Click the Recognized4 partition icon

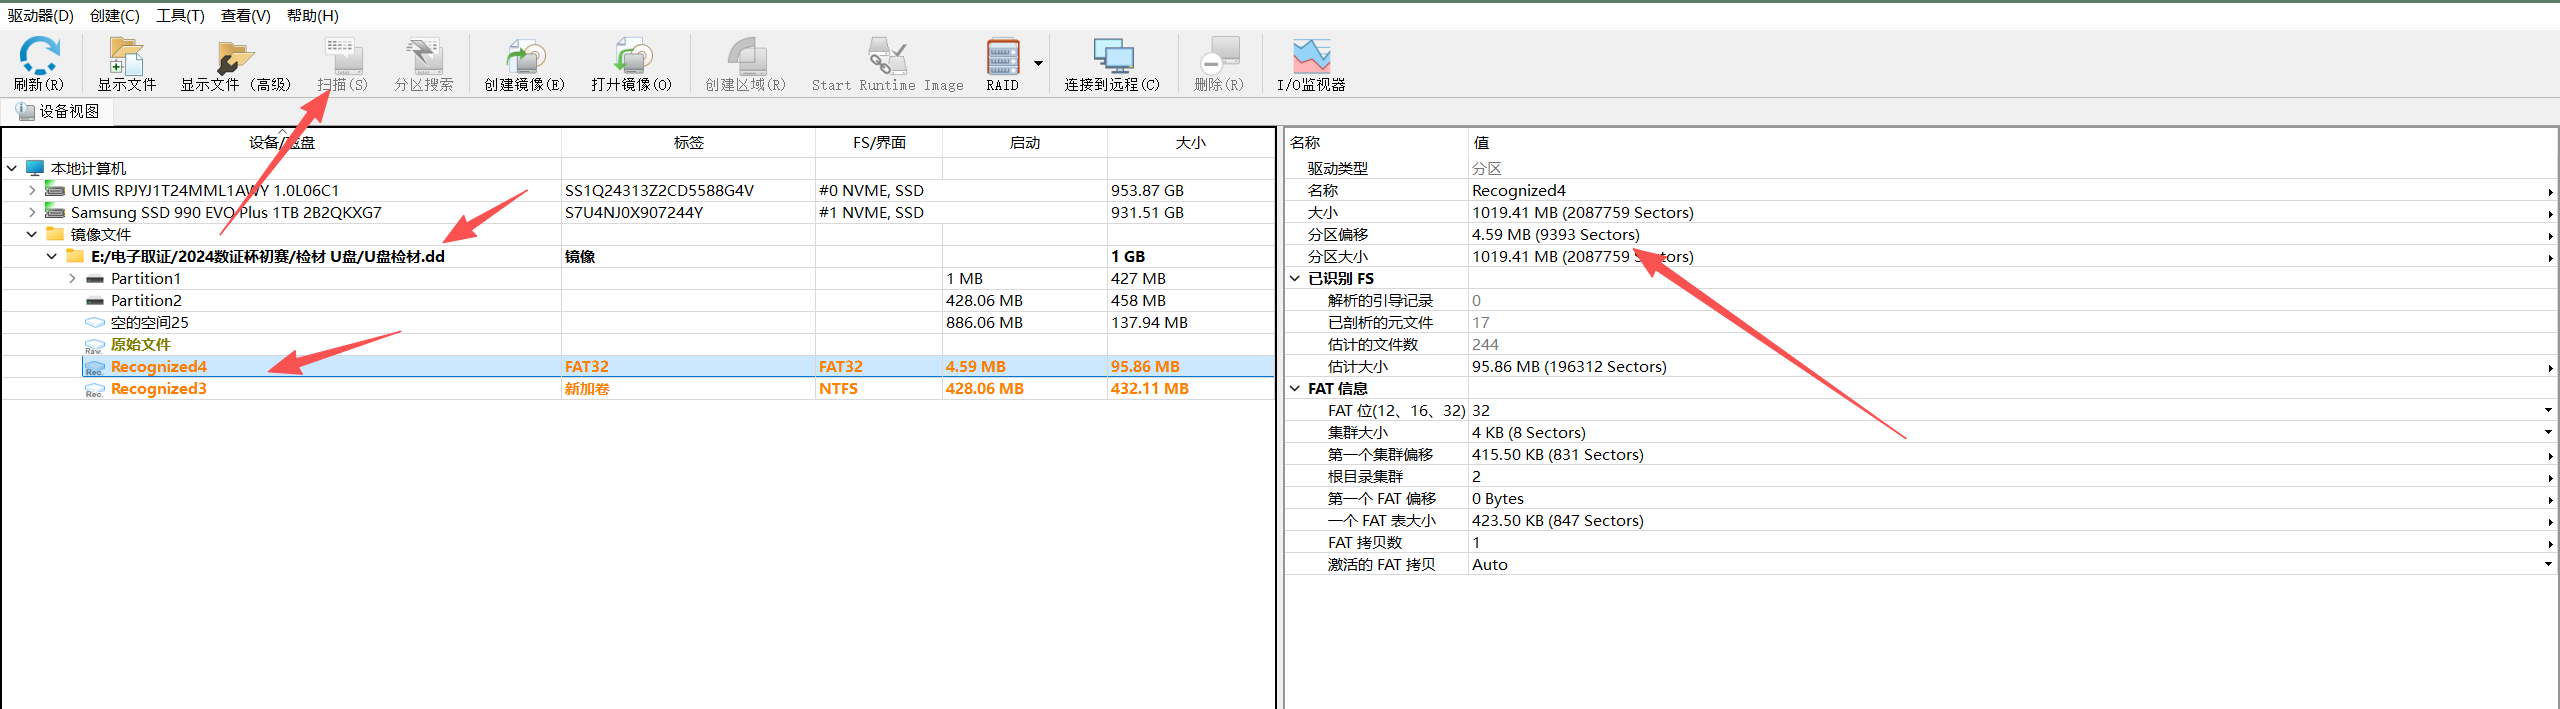click(x=95, y=367)
